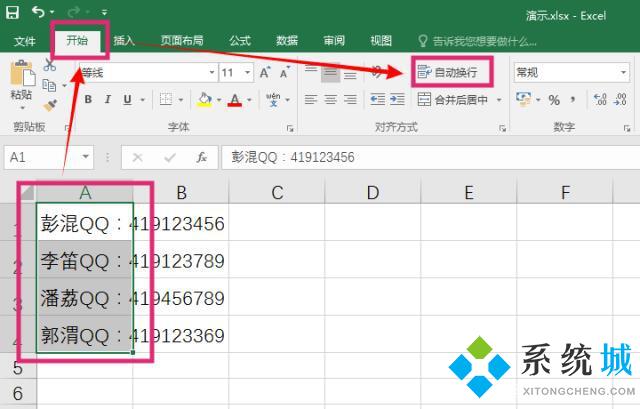Apply comma style

click(573, 99)
